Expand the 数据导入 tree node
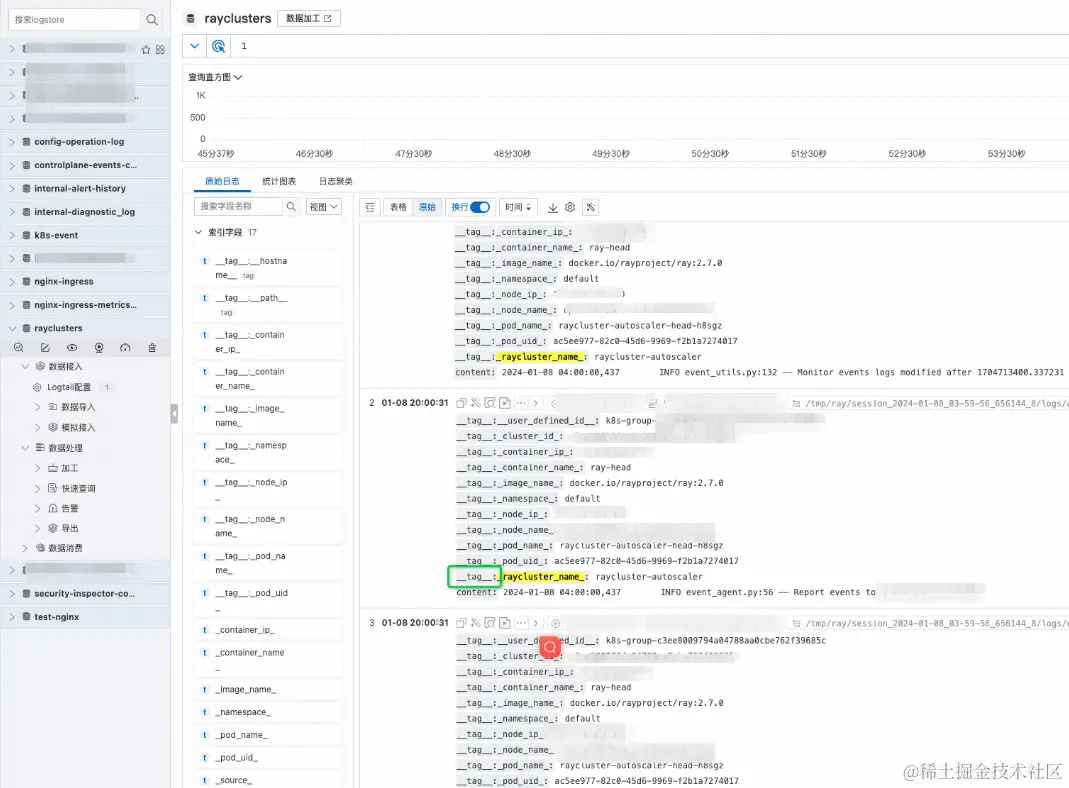The width and height of the screenshot is (1069, 788). (37, 407)
